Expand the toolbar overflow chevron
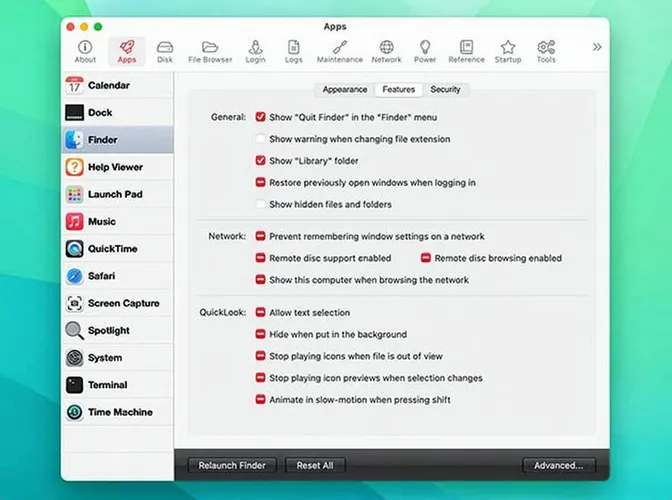This screenshot has height=500, width=672. click(x=597, y=47)
